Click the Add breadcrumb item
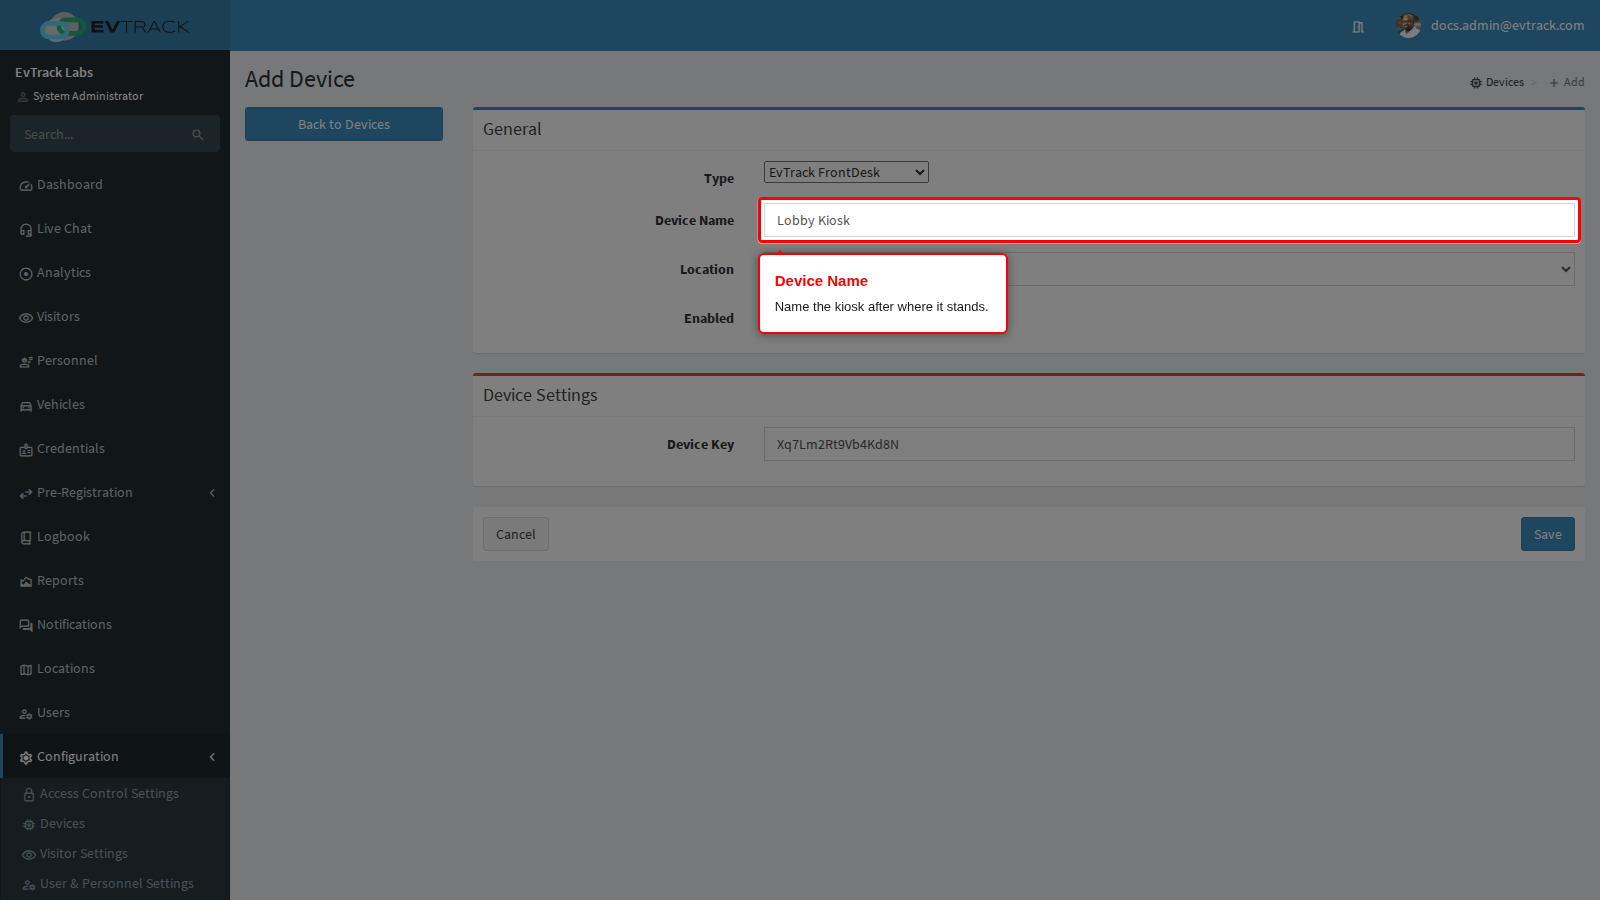 click(1567, 82)
